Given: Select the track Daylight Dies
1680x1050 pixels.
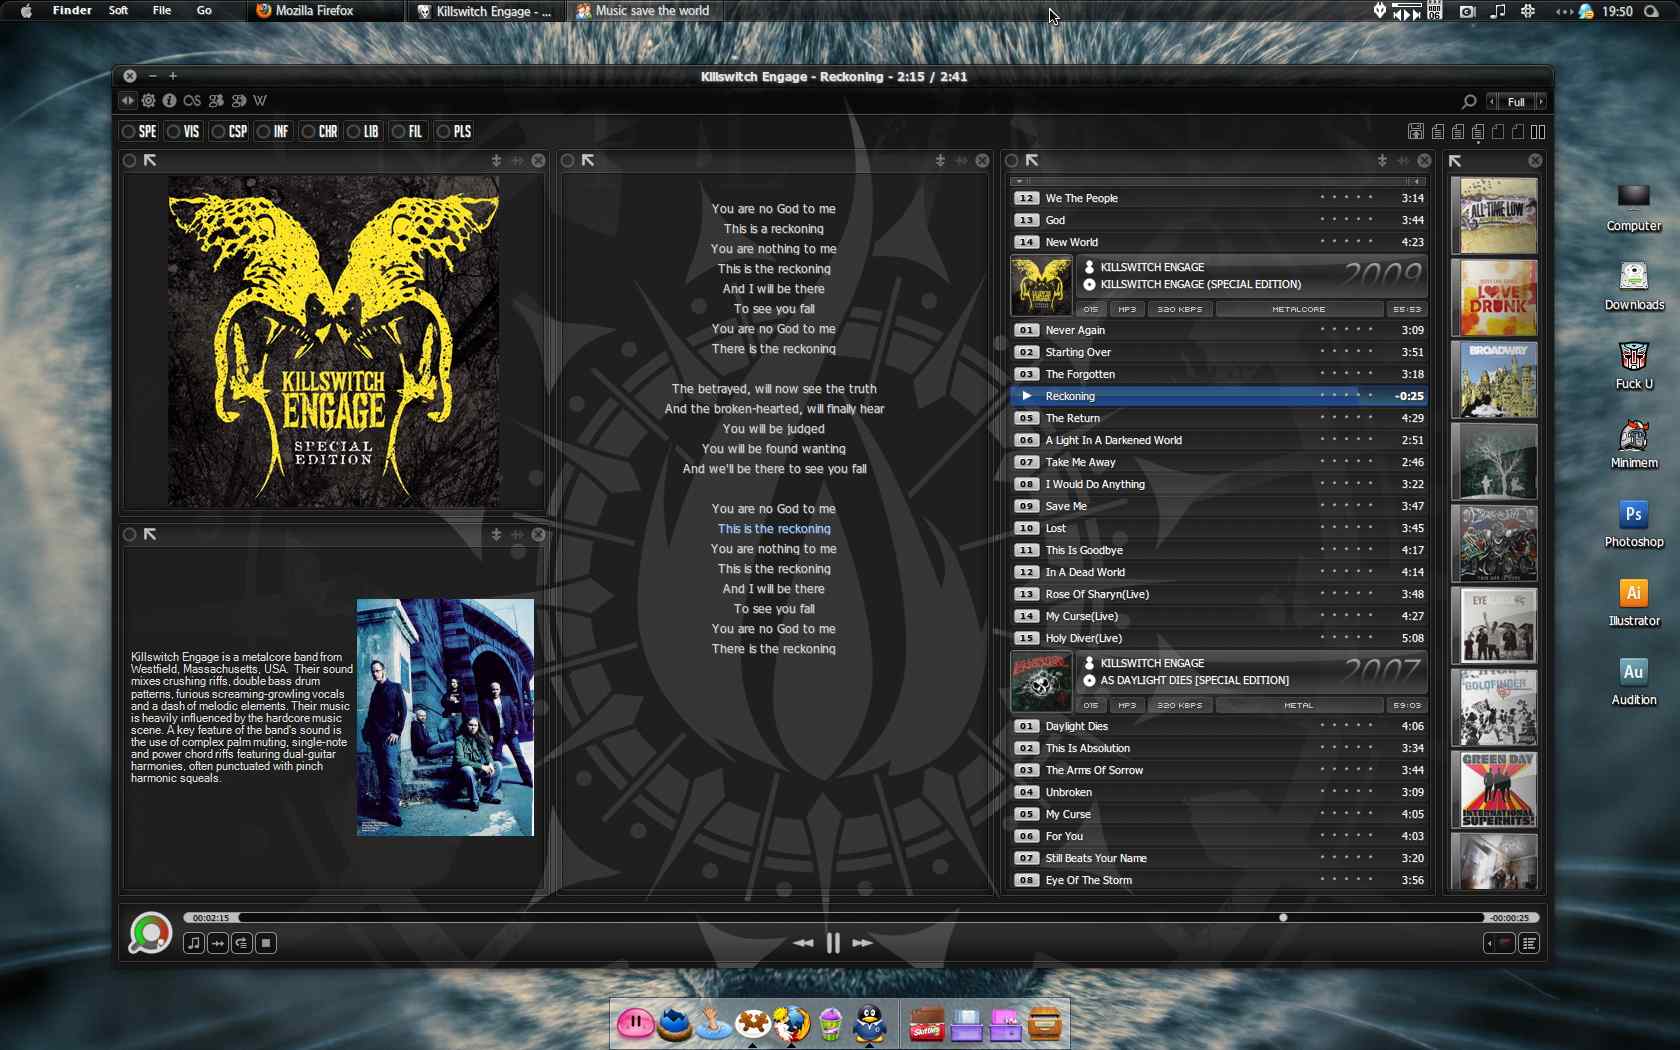Looking at the screenshot, I should click(1218, 726).
